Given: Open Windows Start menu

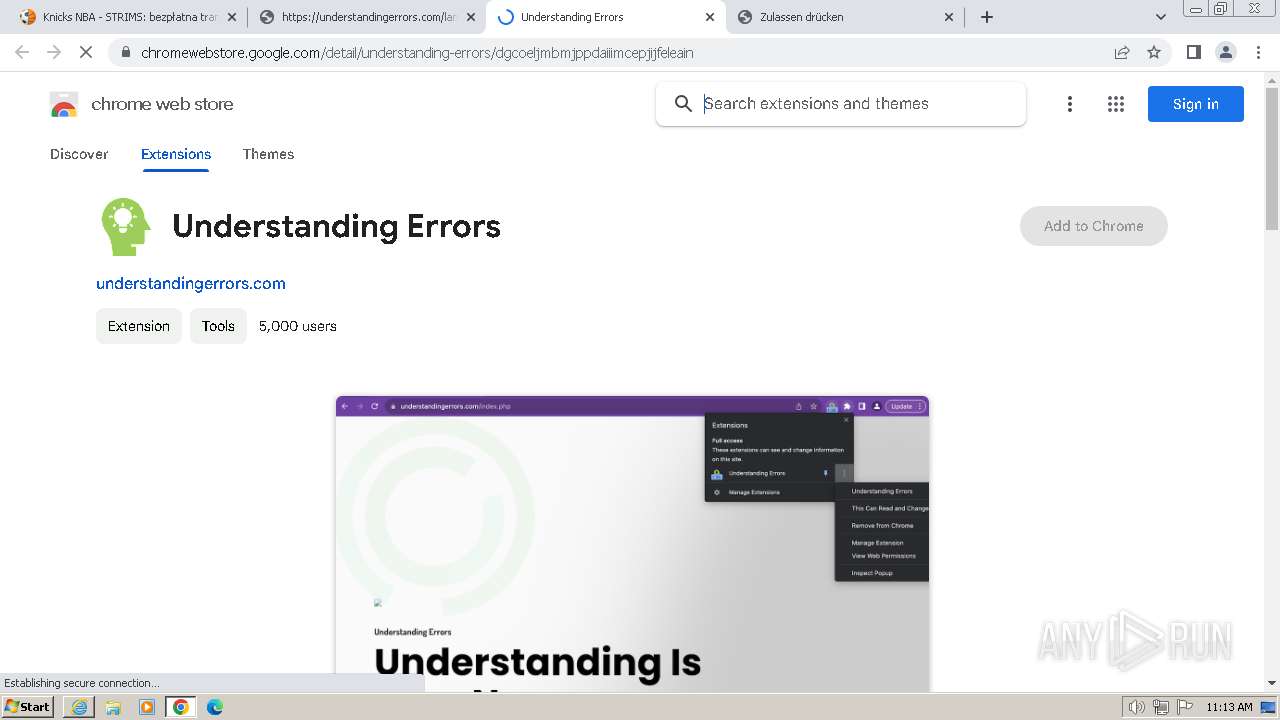Looking at the screenshot, I should [x=28, y=706].
